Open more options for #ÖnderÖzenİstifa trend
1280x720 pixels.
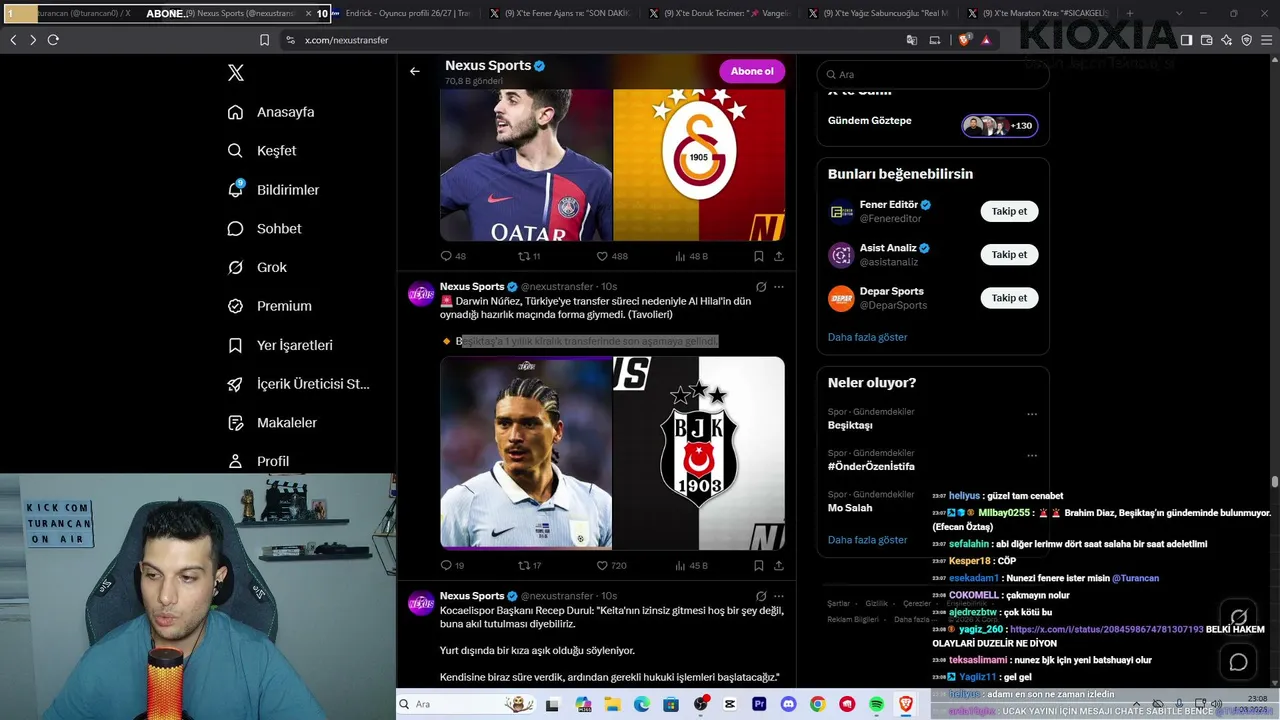pyautogui.click(x=1032, y=456)
